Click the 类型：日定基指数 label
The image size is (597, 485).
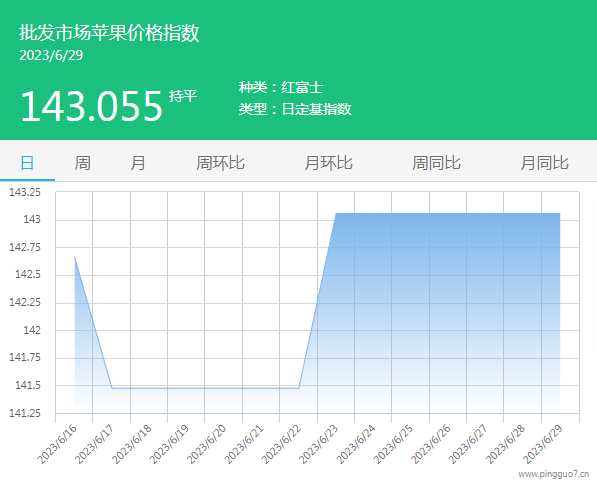(295, 109)
